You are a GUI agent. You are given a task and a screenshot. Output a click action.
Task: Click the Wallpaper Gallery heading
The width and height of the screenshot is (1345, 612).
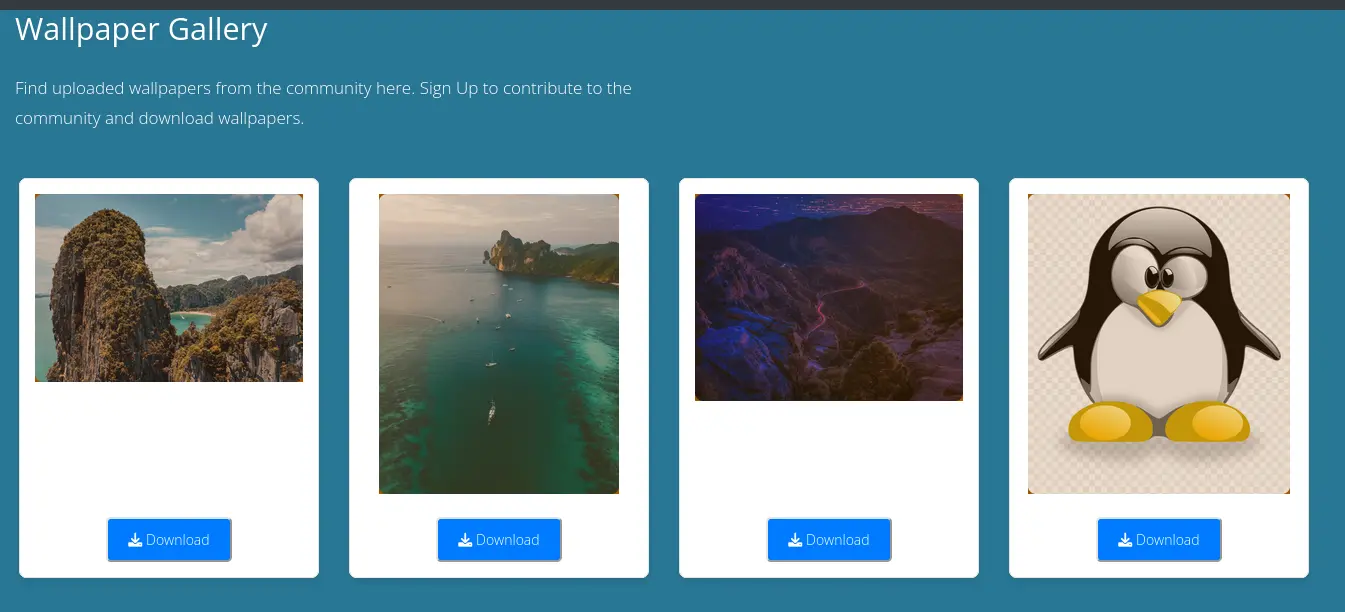(141, 30)
